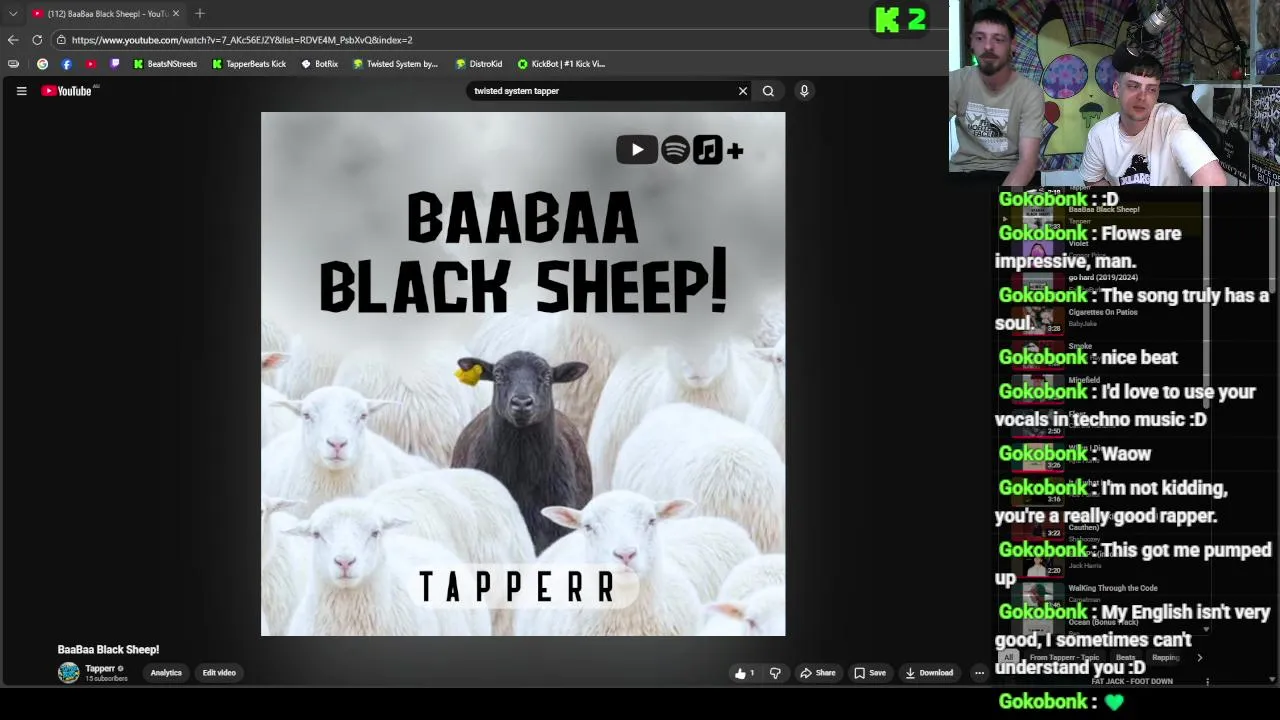1280x720 pixels.
Task: Click the Edit video button
Action: 219,673
